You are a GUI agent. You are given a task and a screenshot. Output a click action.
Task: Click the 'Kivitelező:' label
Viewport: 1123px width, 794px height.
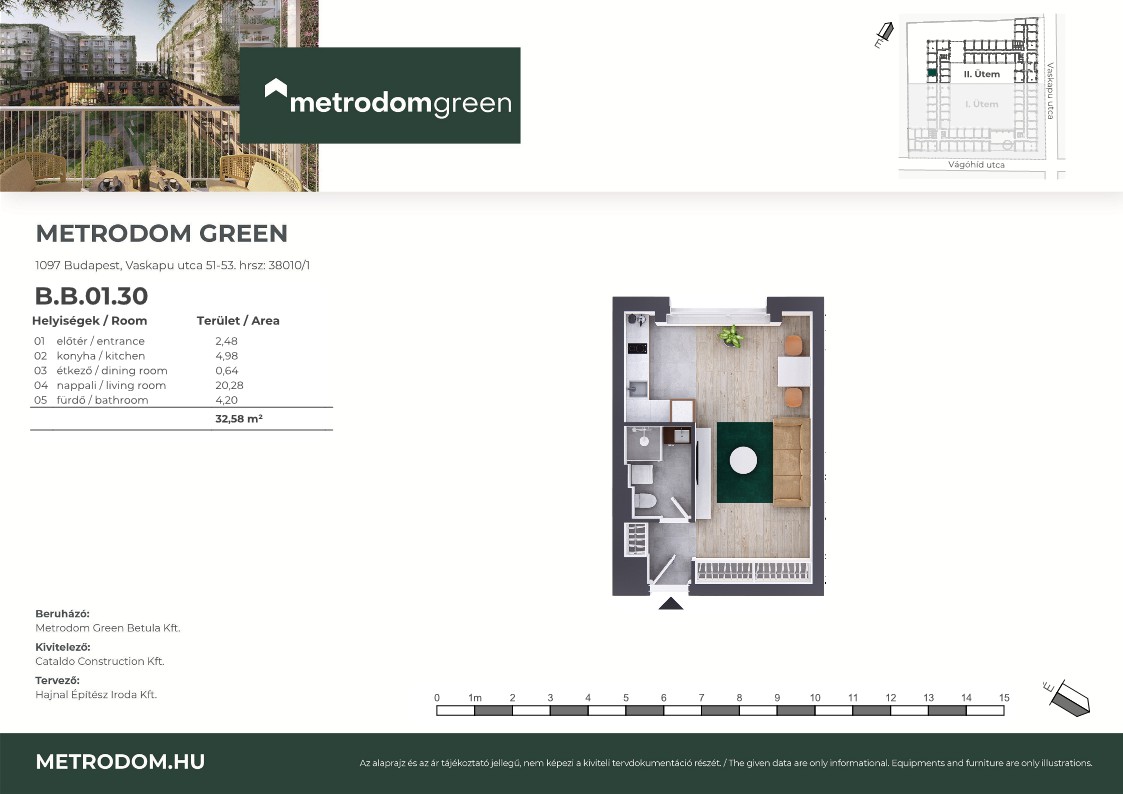click(63, 647)
